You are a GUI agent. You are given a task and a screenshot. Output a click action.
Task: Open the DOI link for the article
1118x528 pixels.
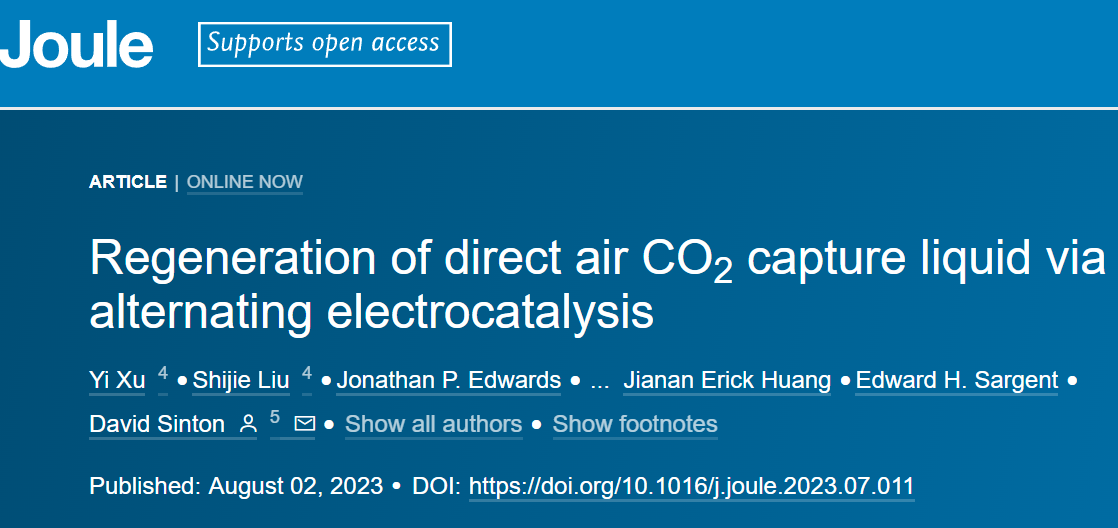[x=692, y=487]
